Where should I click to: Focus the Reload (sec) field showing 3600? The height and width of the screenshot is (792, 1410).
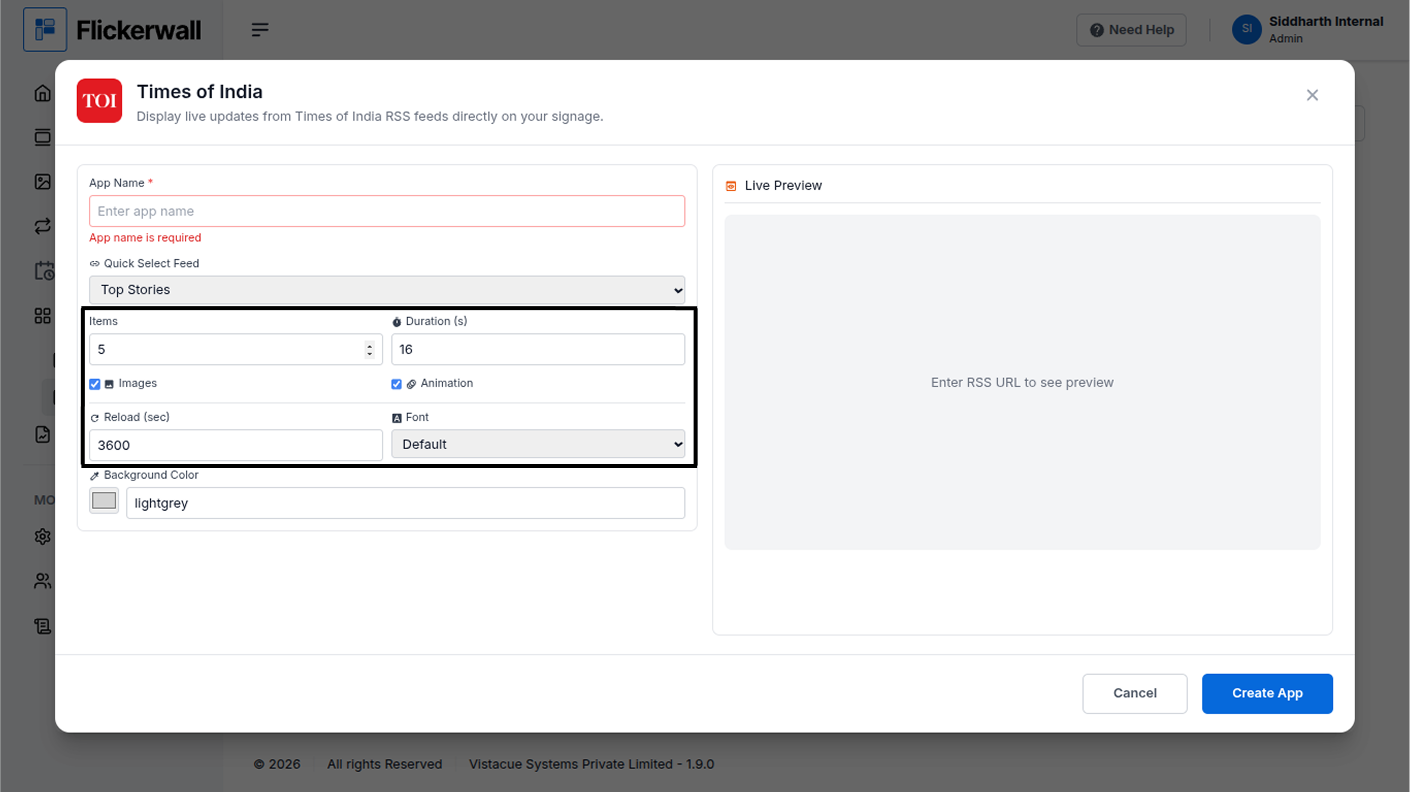[x=236, y=445]
